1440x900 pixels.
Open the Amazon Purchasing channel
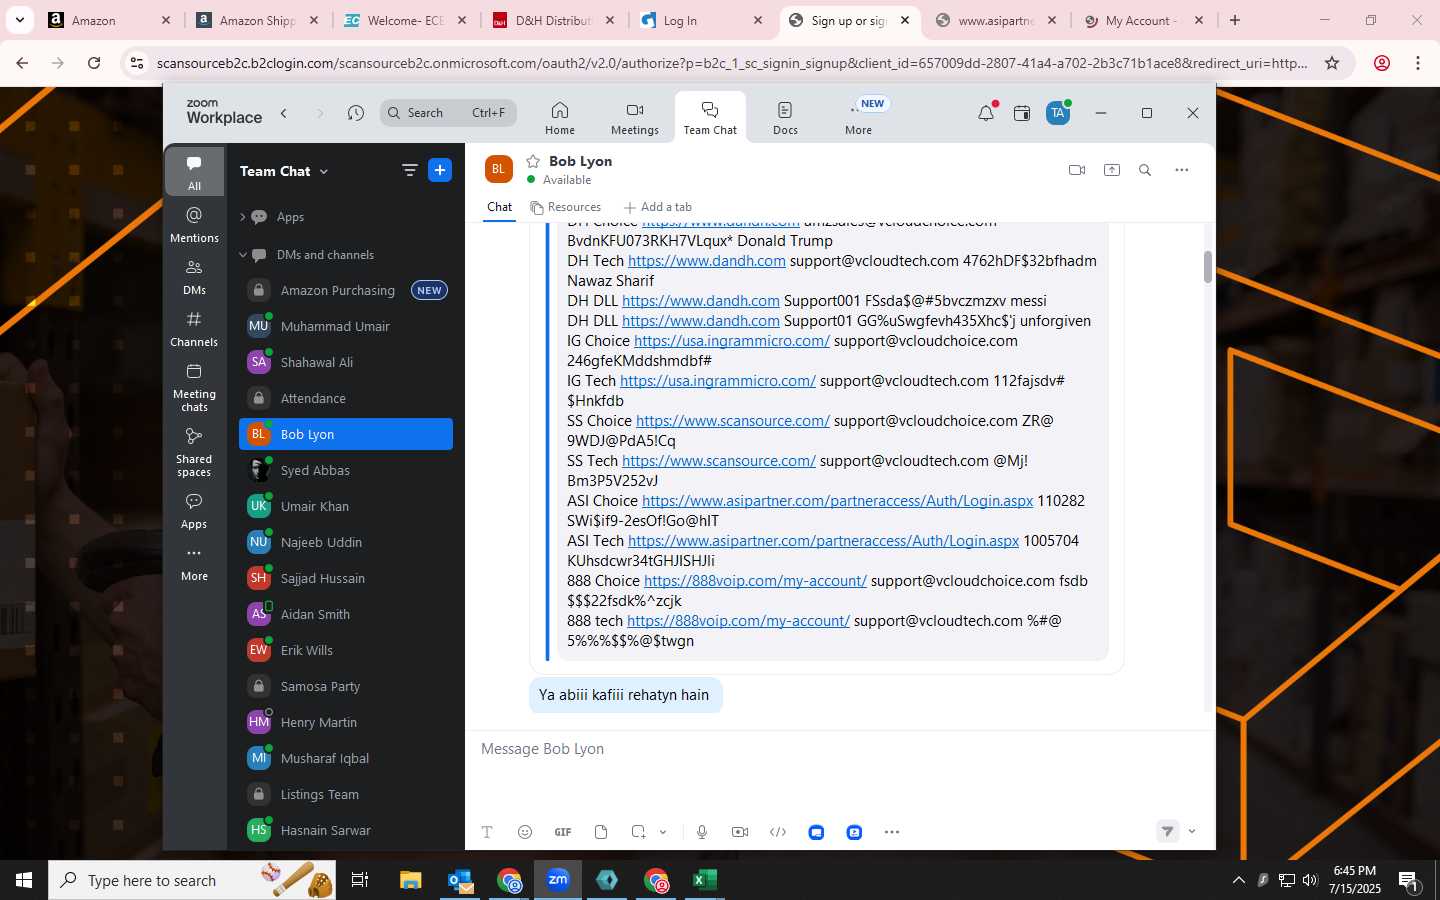click(x=346, y=290)
